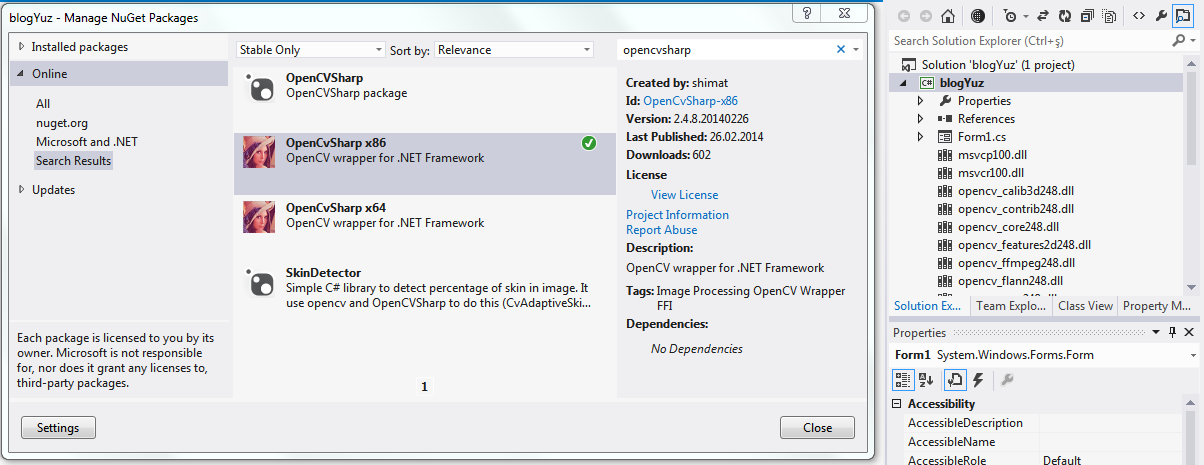Switch to the Property Manager tab
The width and height of the screenshot is (1204, 465).
pos(1157,306)
